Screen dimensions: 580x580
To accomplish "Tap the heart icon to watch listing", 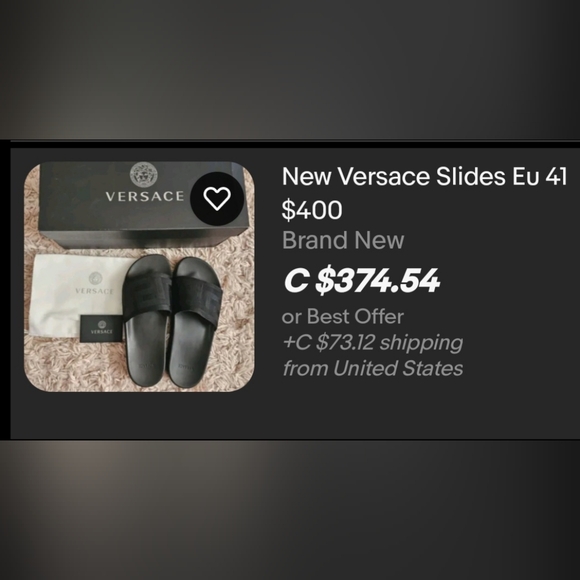I will click(217, 199).
